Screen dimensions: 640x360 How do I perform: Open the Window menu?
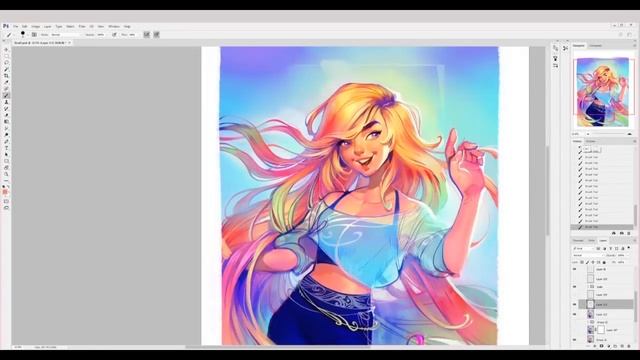[x=114, y=26]
